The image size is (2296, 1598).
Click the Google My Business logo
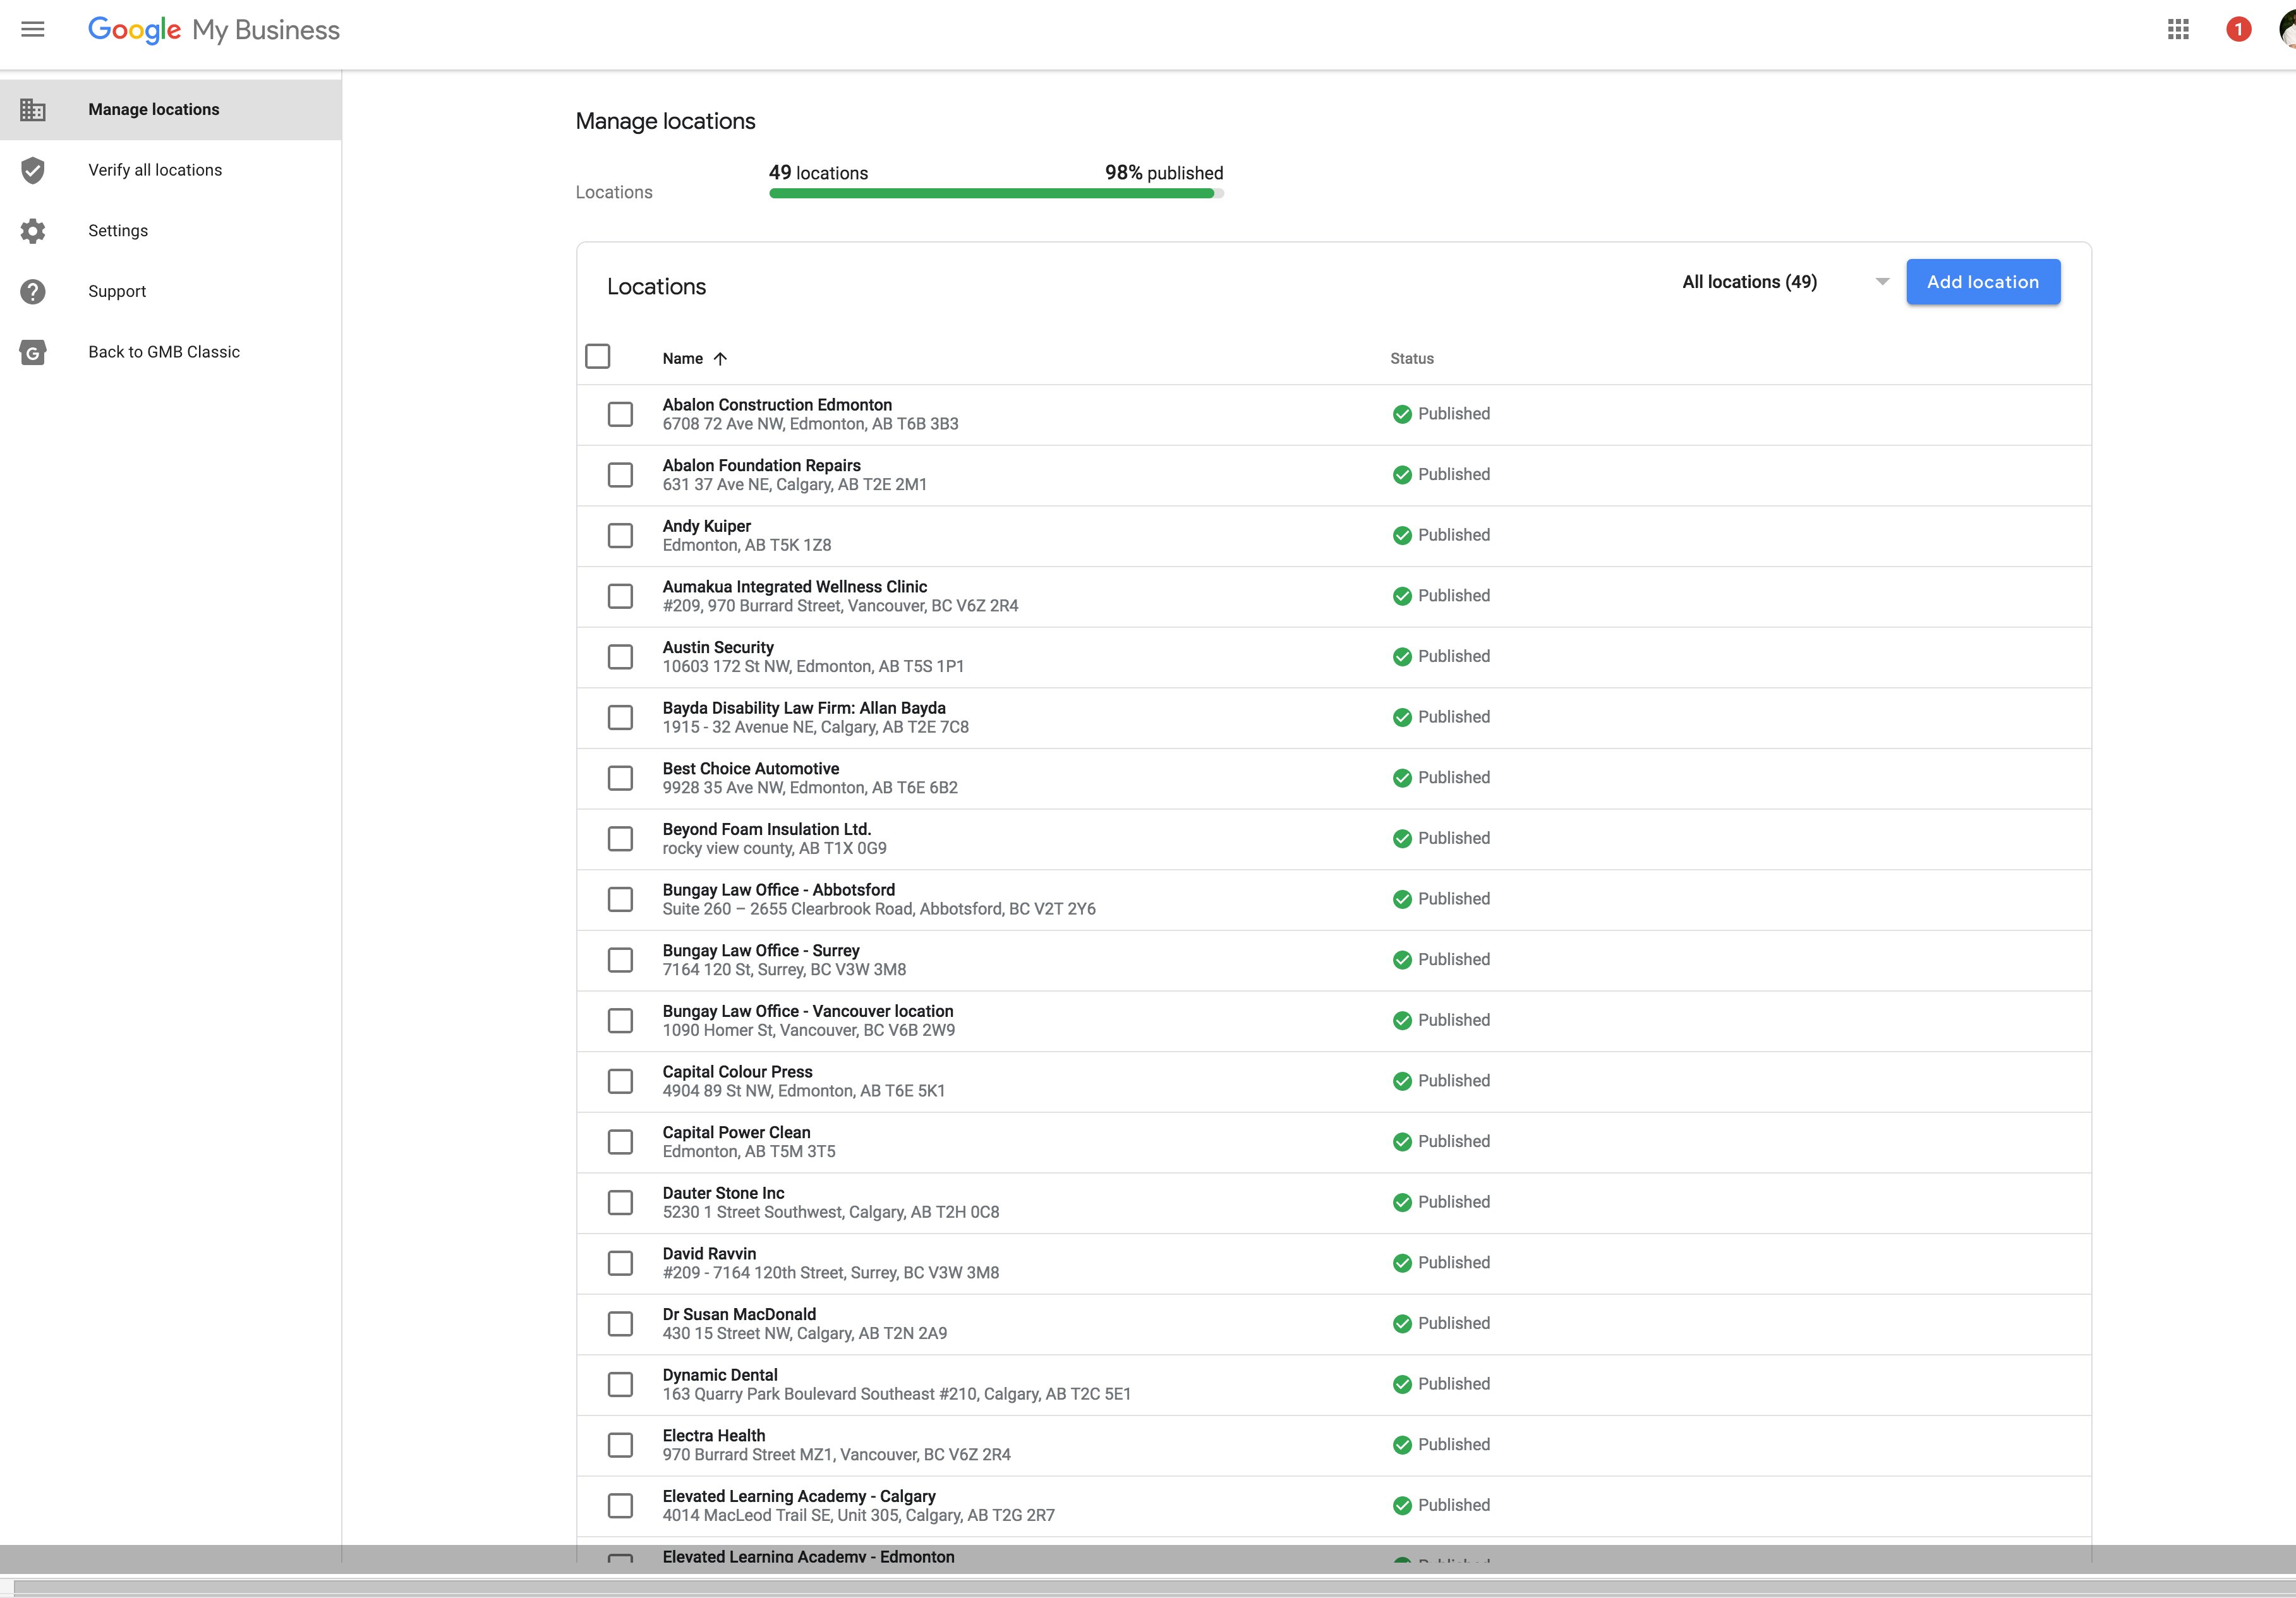tap(214, 30)
